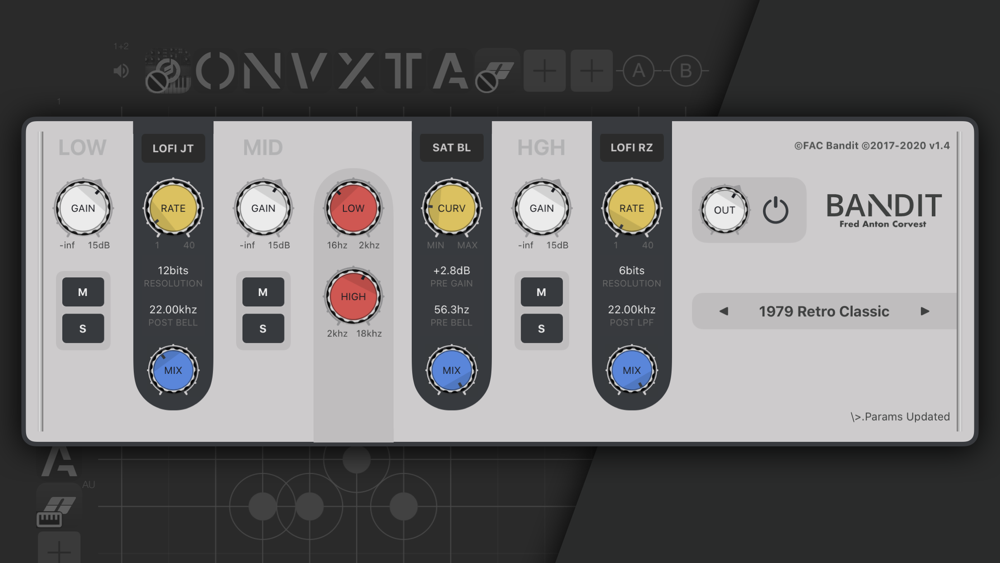The width and height of the screenshot is (1000, 563).
Task: Click the LOFI RZ blue MIX knob
Action: pyautogui.click(x=631, y=370)
